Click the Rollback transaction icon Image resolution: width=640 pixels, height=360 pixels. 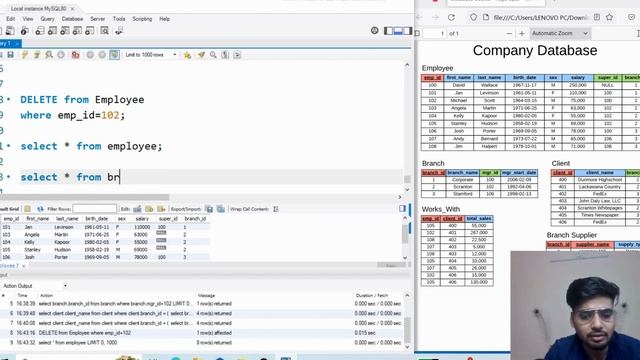102,55
